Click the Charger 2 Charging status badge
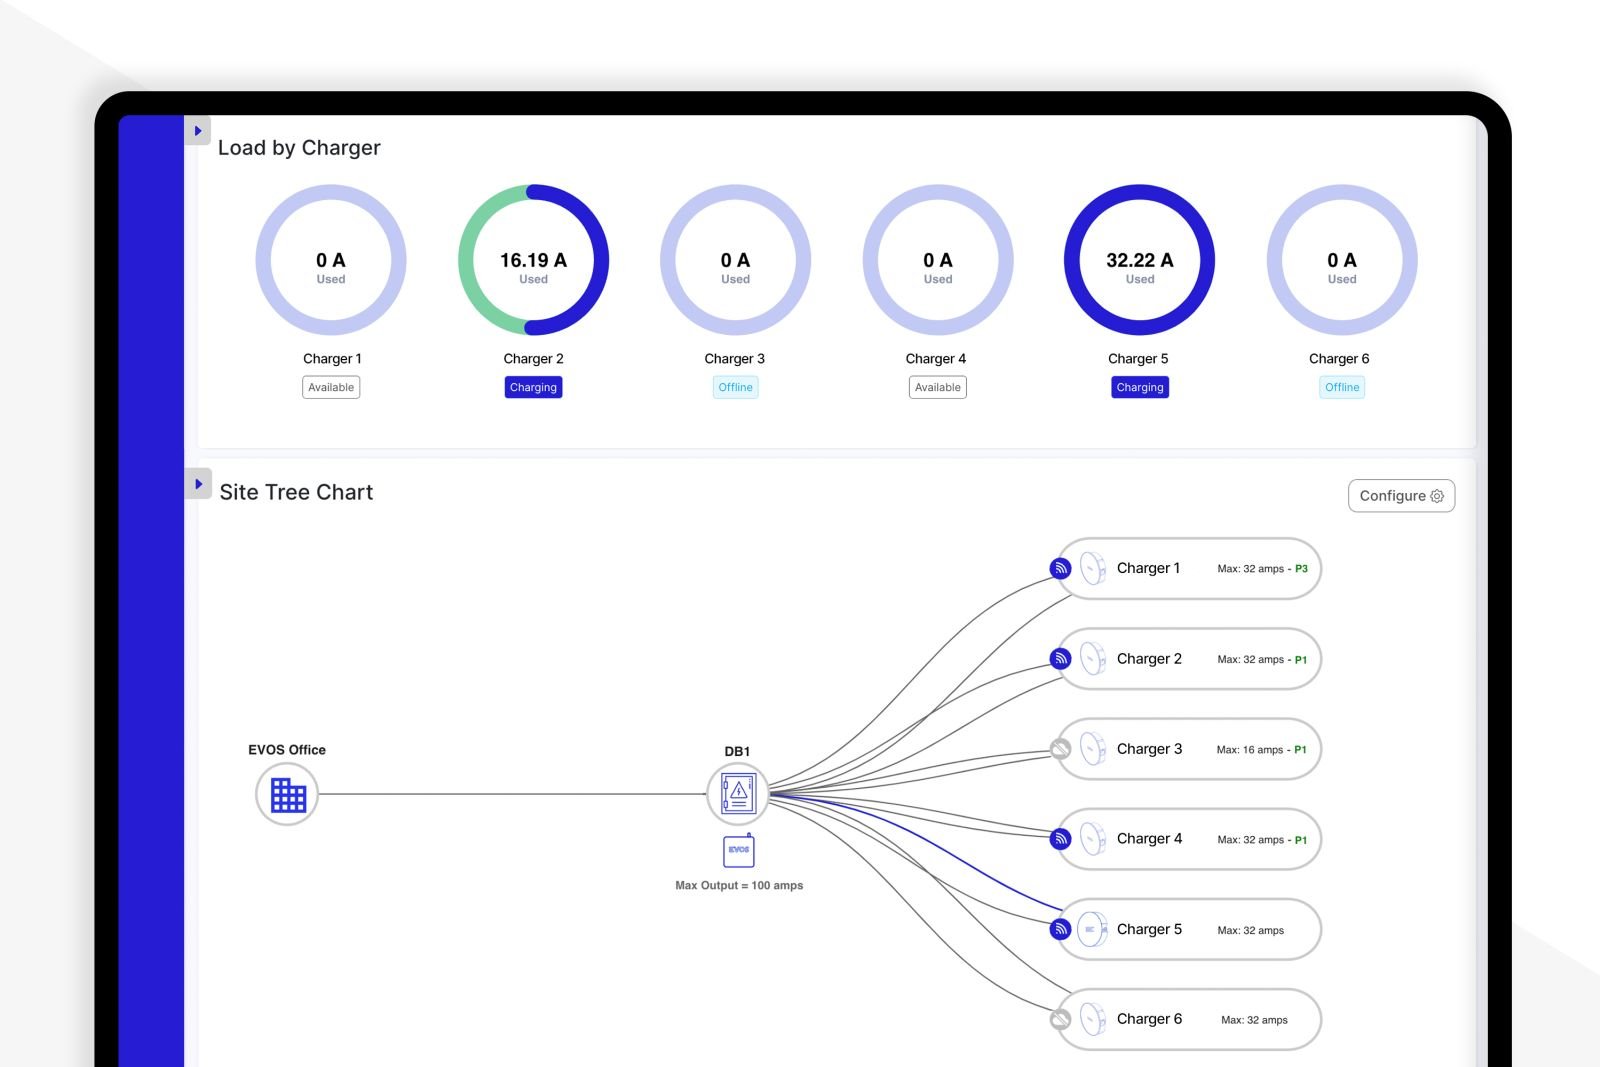The image size is (1600, 1067). (x=533, y=387)
